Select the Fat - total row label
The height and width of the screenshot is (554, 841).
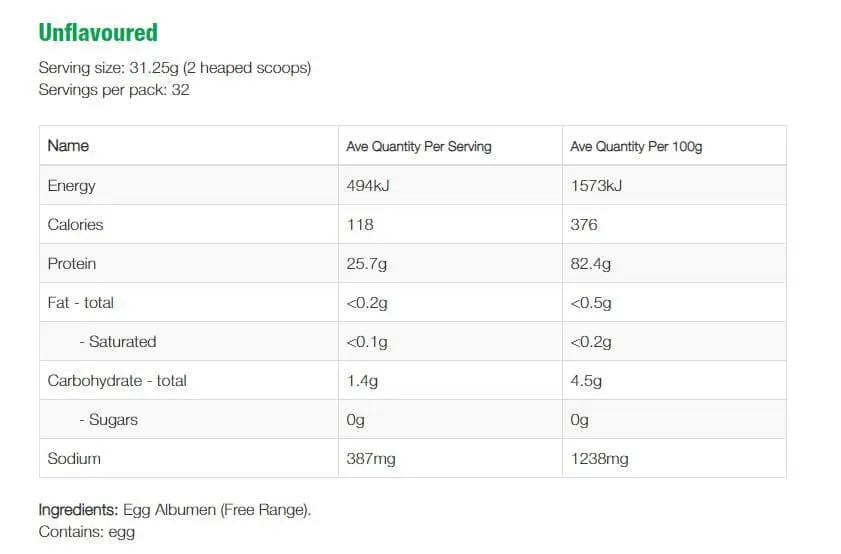point(81,303)
